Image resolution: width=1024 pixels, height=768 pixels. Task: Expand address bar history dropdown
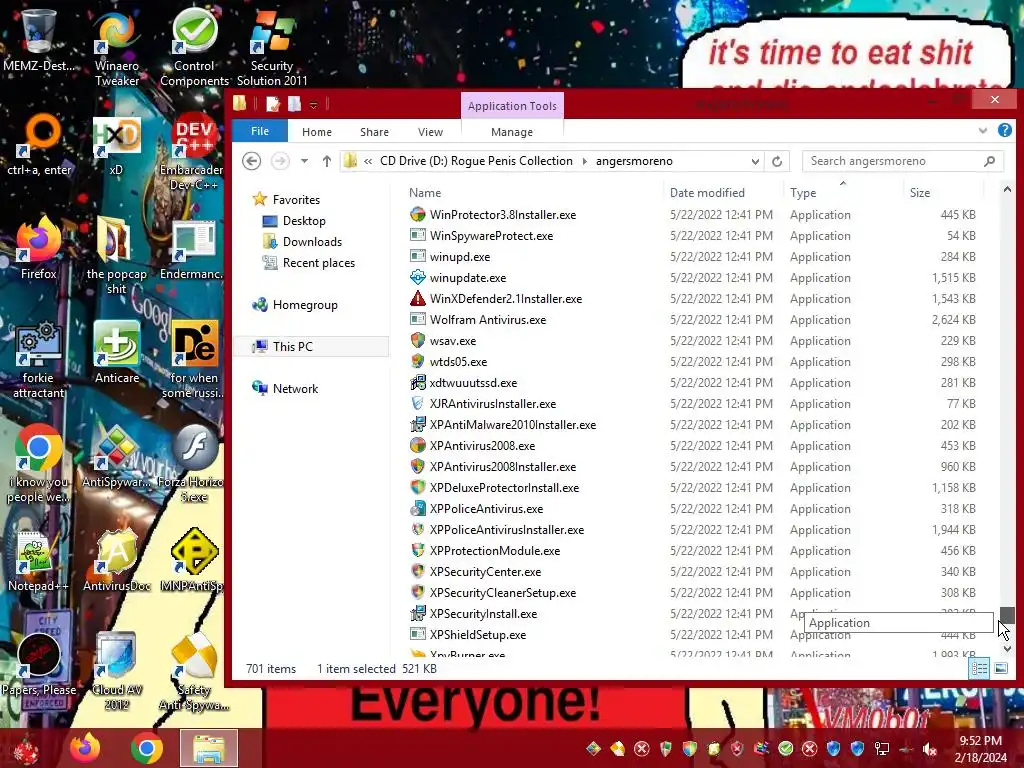pyautogui.click(x=755, y=161)
